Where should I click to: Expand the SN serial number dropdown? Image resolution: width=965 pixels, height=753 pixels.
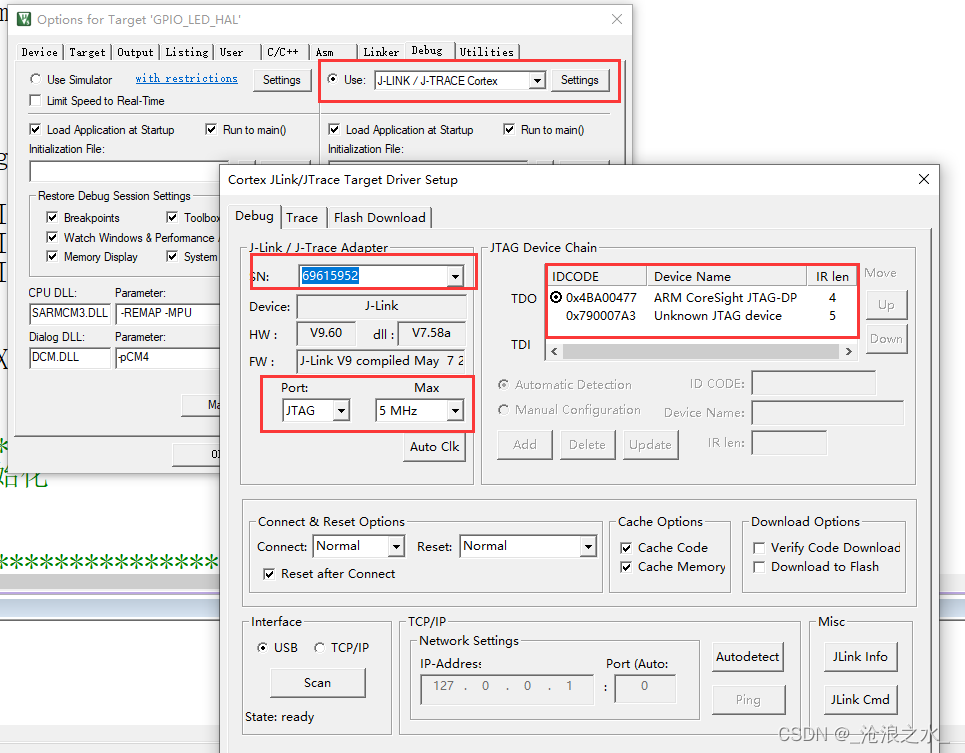click(455, 276)
